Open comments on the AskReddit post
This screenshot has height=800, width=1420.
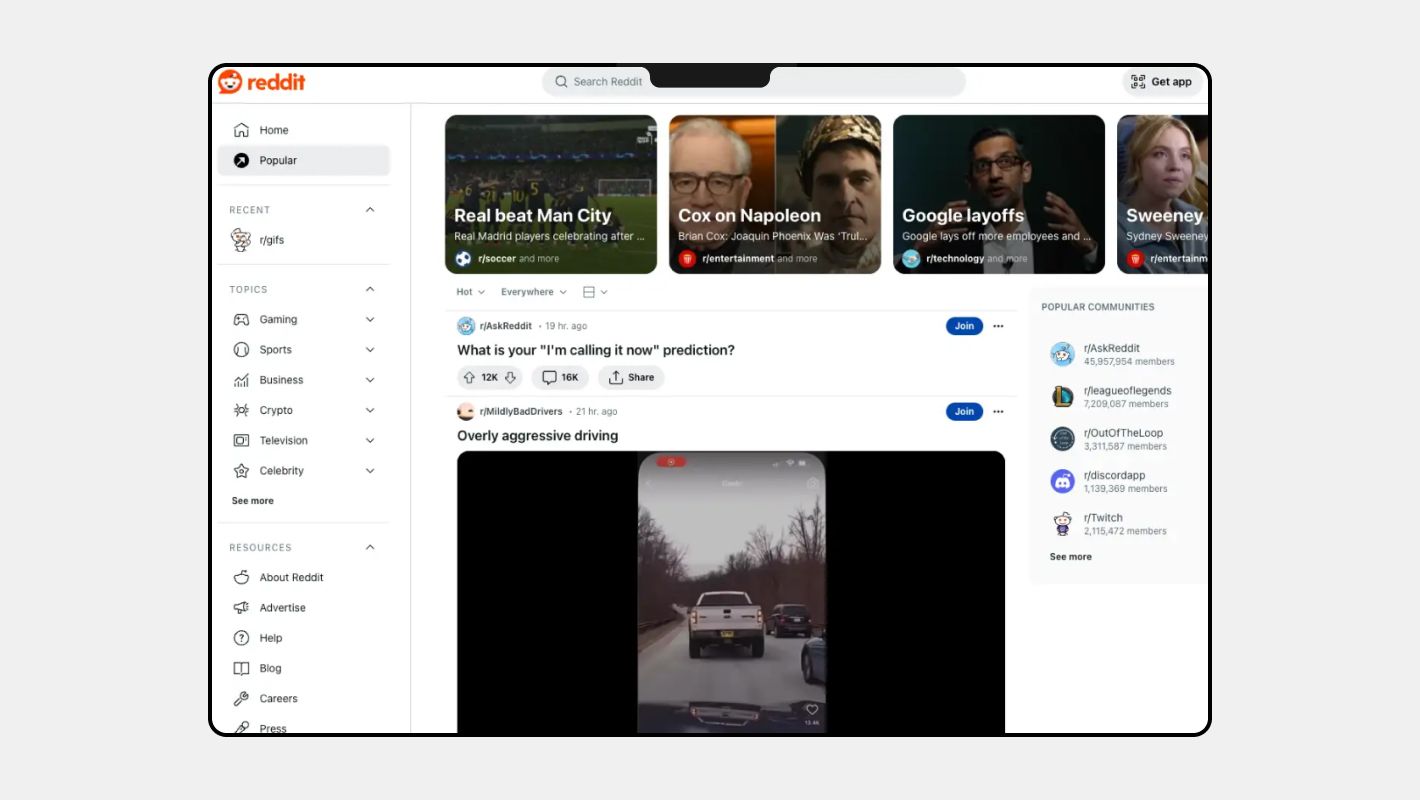click(560, 378)
